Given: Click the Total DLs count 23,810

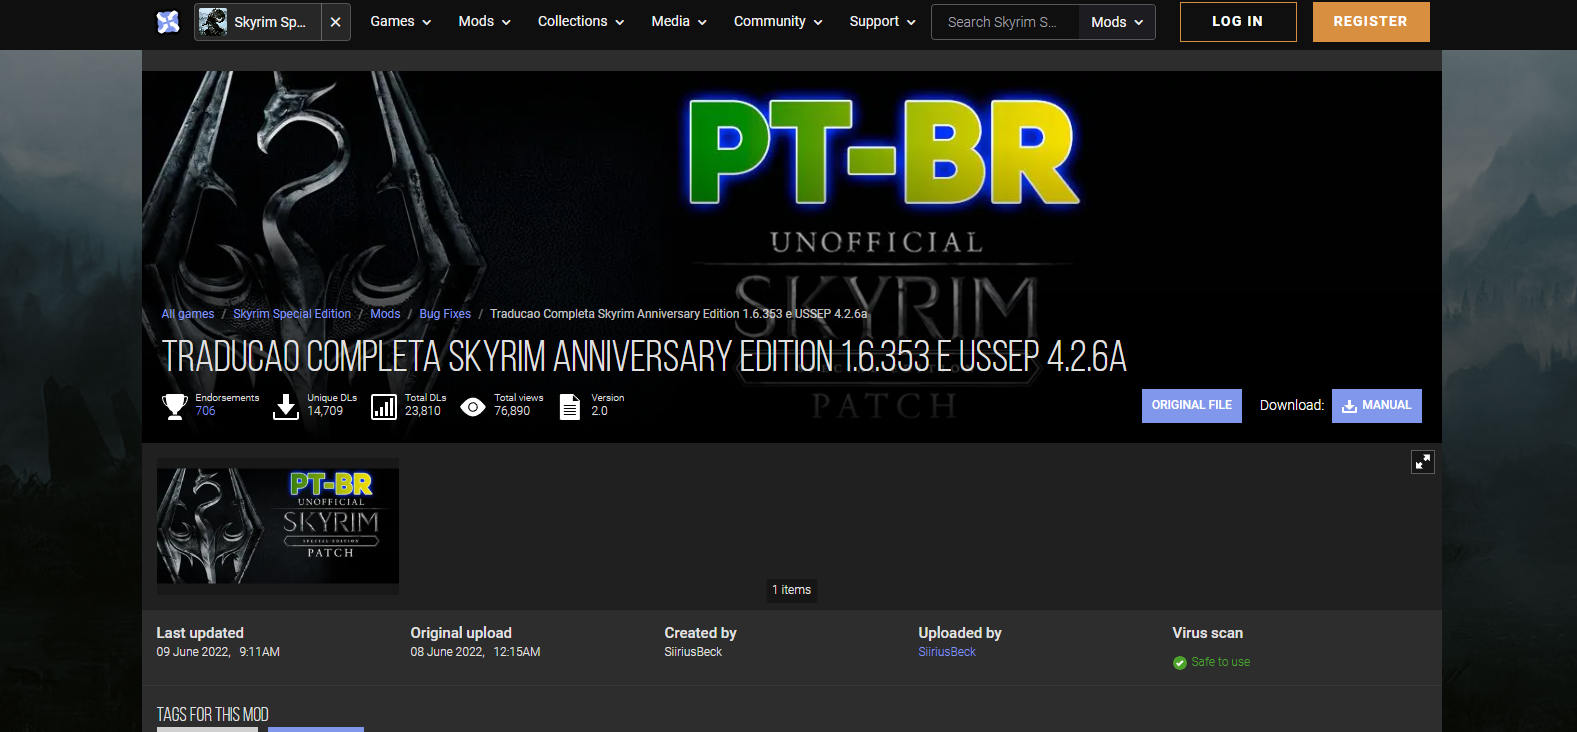Looking at the screenshot, I should point(423,411).
